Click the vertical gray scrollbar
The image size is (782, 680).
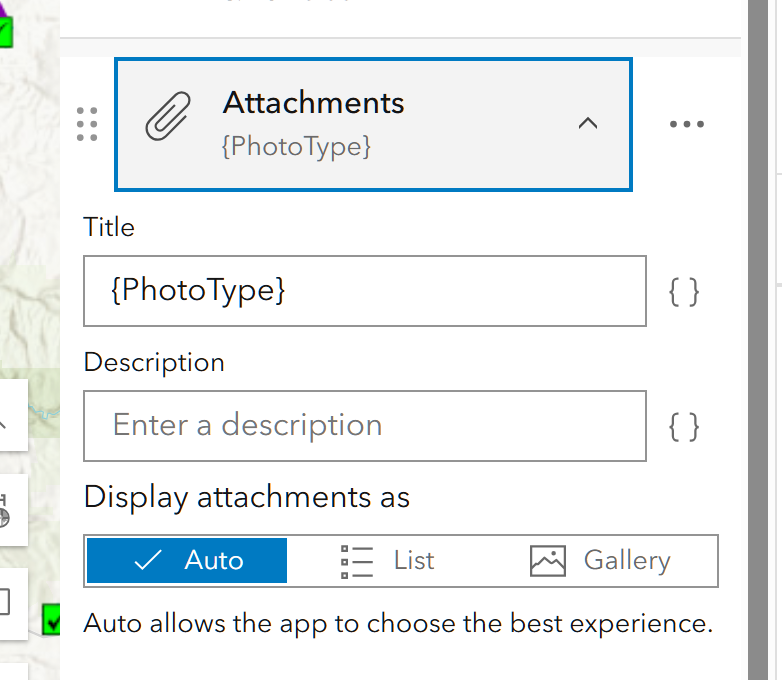point(758,340)
